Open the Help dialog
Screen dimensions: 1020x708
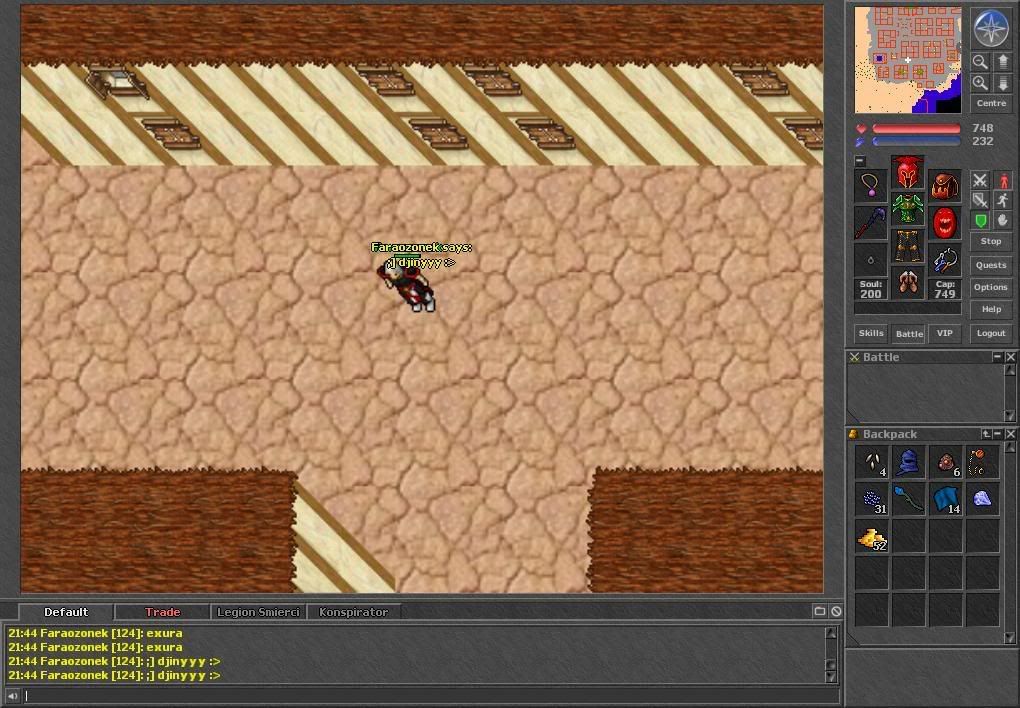(991, 309)
